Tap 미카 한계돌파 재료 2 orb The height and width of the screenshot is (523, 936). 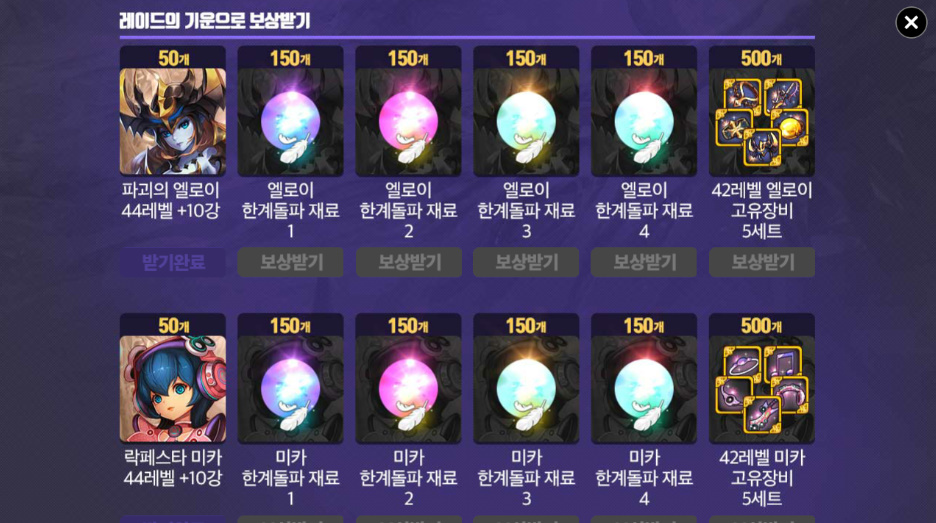(408, 389)
